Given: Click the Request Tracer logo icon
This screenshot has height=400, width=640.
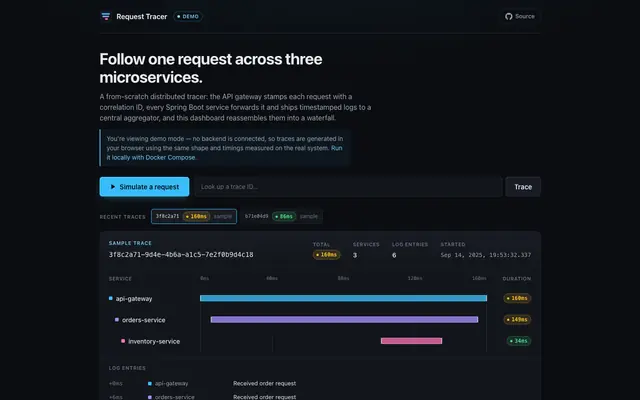Looking at the screenshot, I should pos(106,16).
